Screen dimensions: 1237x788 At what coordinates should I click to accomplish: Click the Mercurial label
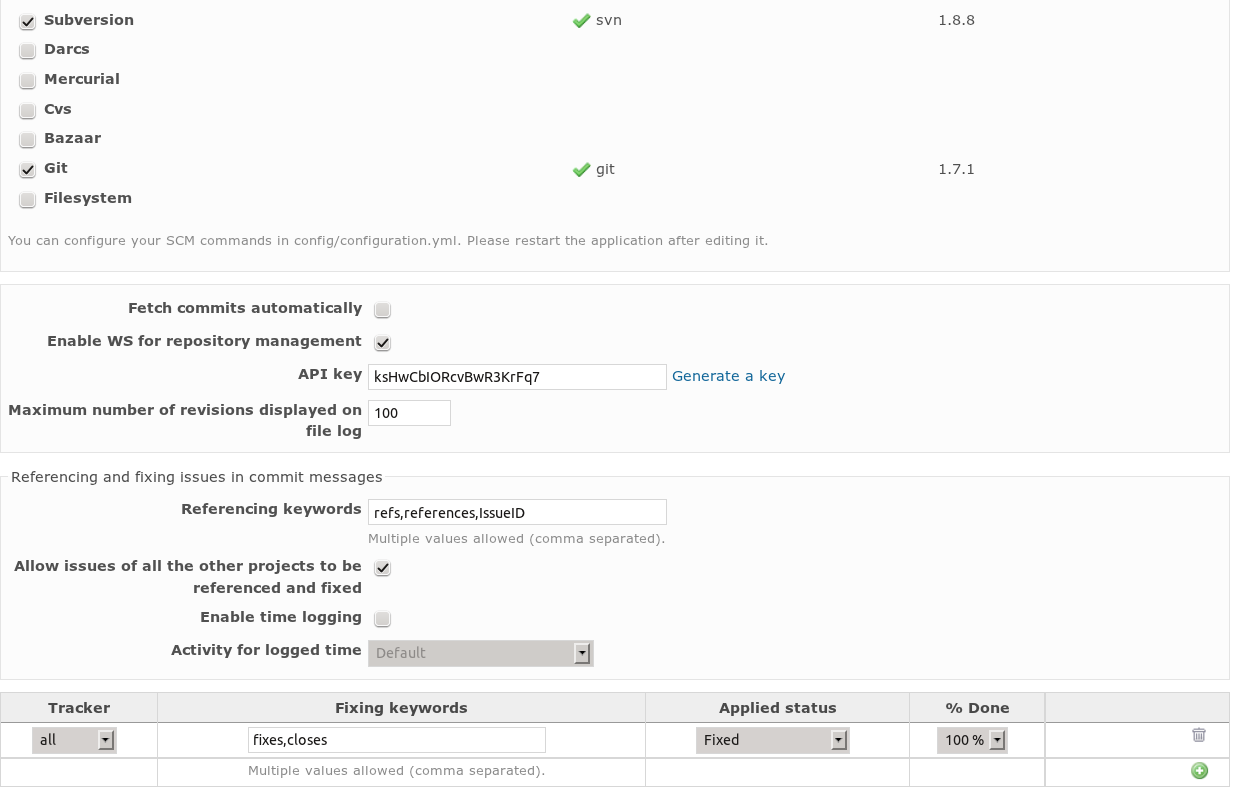[82, 79]
